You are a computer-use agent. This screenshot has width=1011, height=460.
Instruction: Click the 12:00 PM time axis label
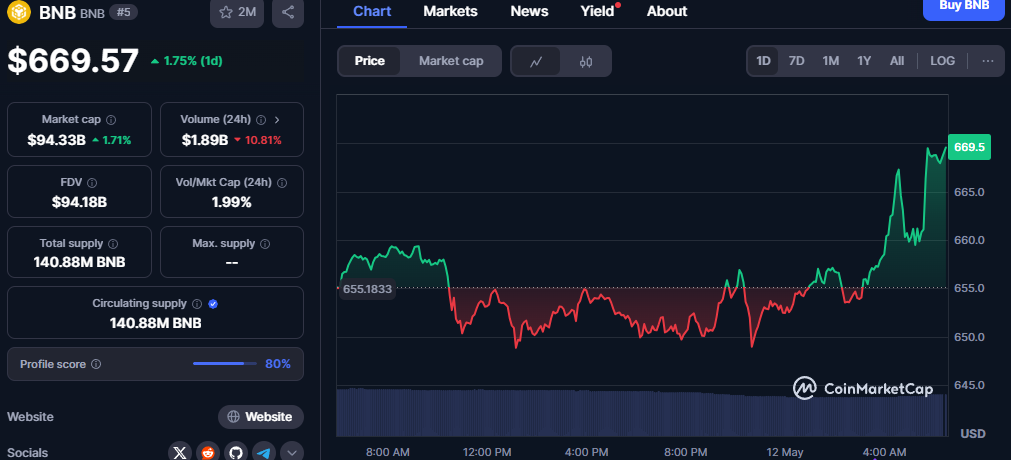pyautogui.click(x=487, y=452)
